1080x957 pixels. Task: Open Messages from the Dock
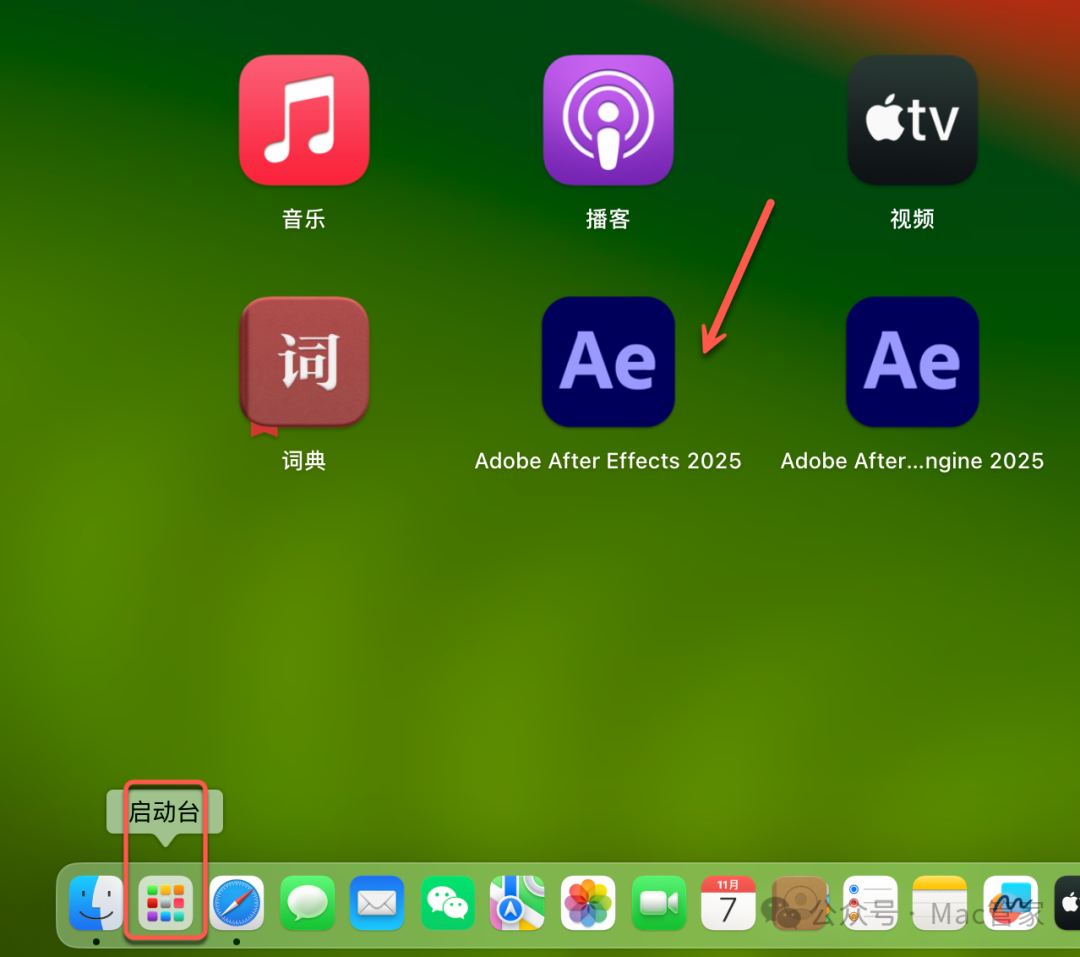tap(307, 903)
